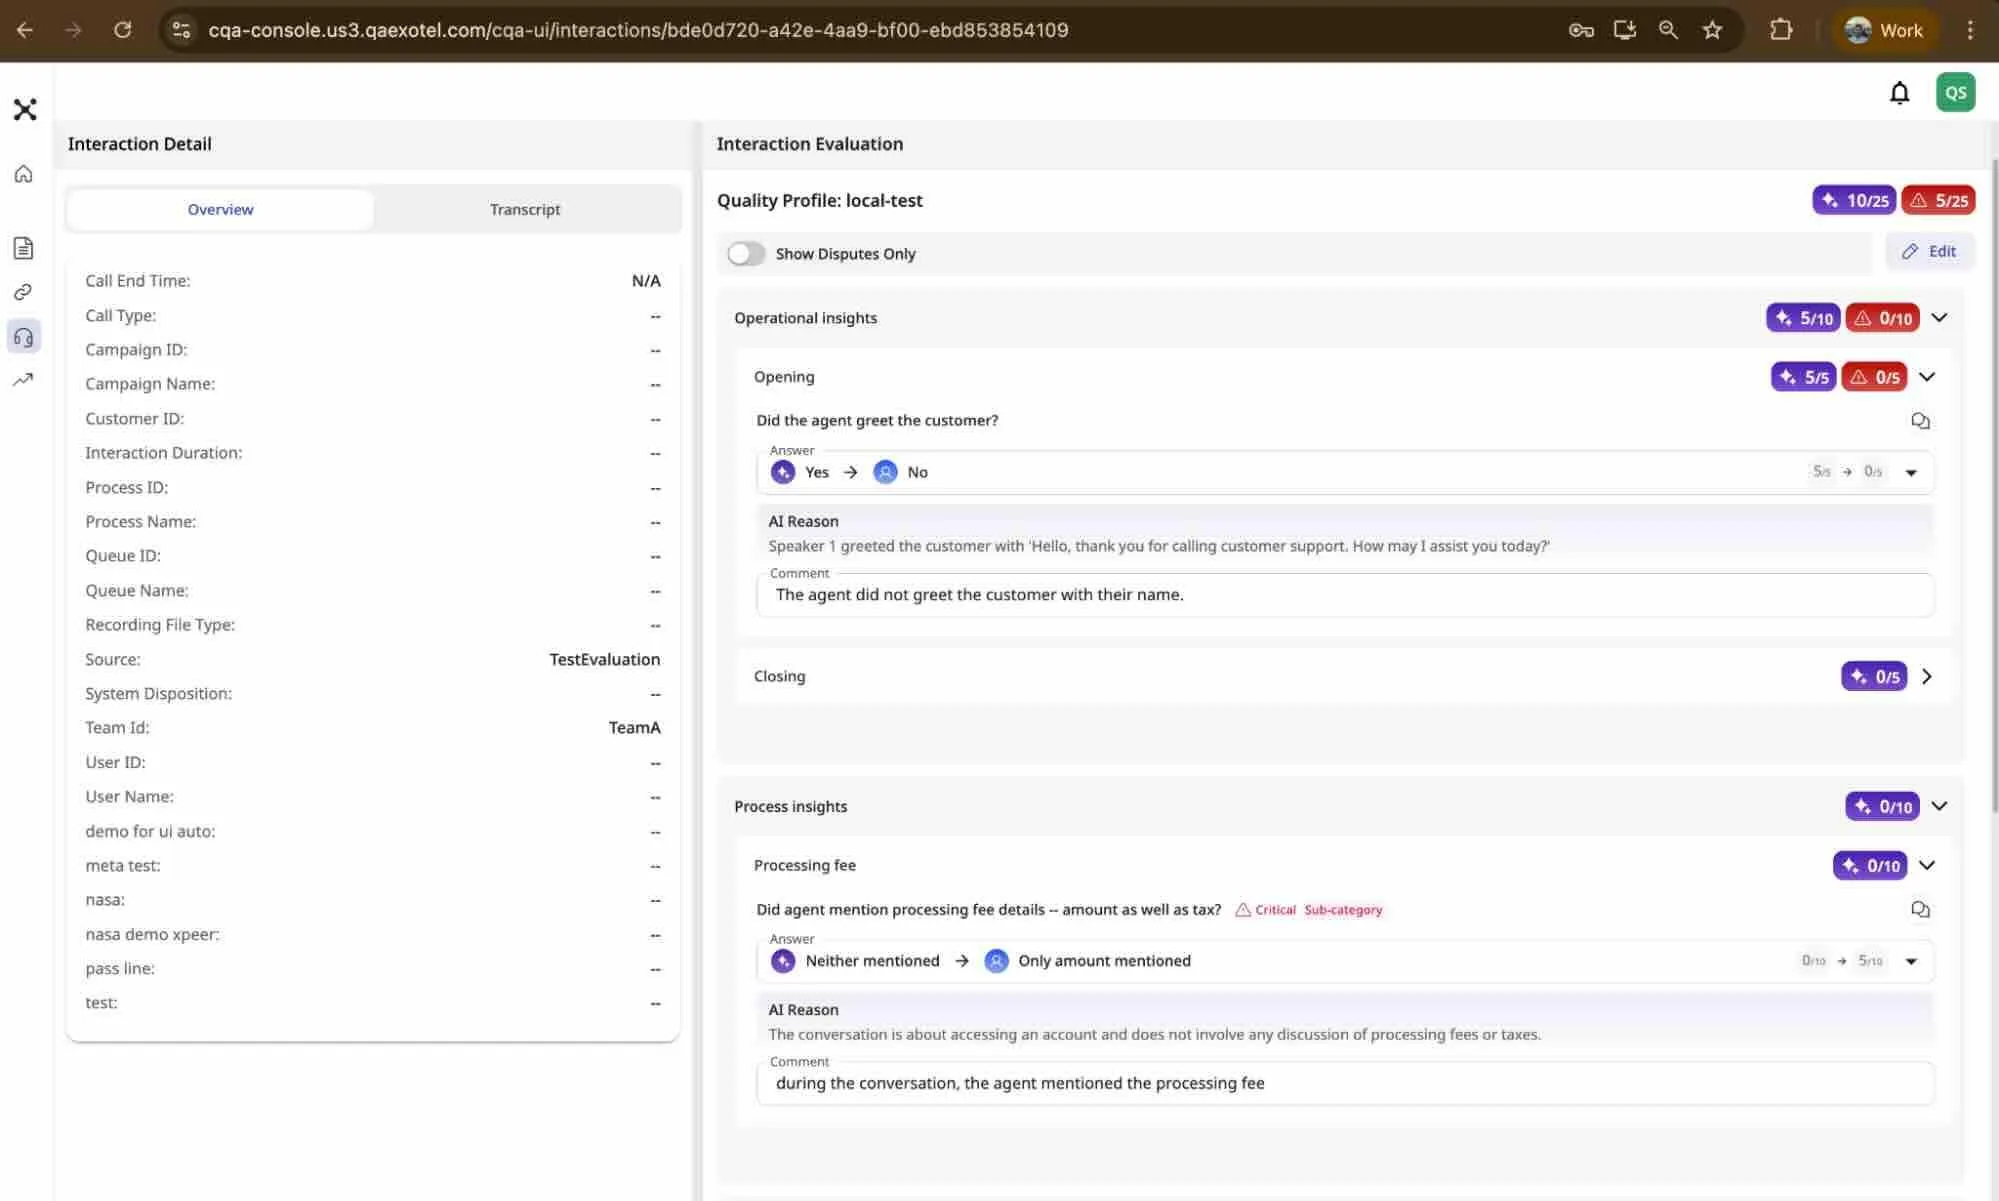Viewport: 1999px width, 1201px height.
Task: Click comment field about greeting customer
Action: pyautogui.click(x=1345, y=595)
